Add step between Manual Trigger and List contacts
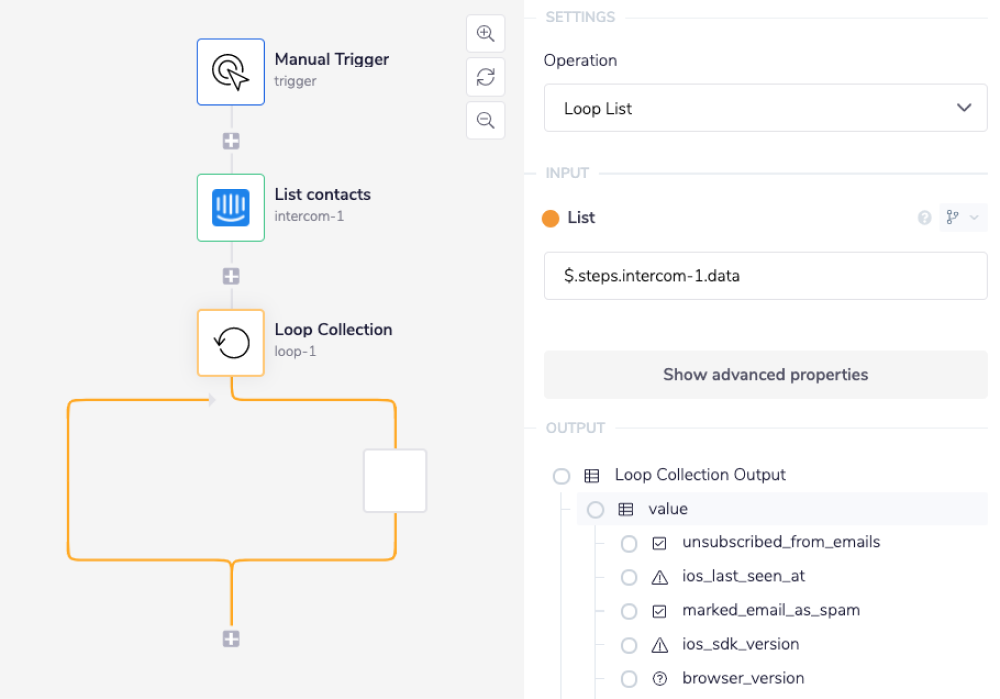 [231, 141]
